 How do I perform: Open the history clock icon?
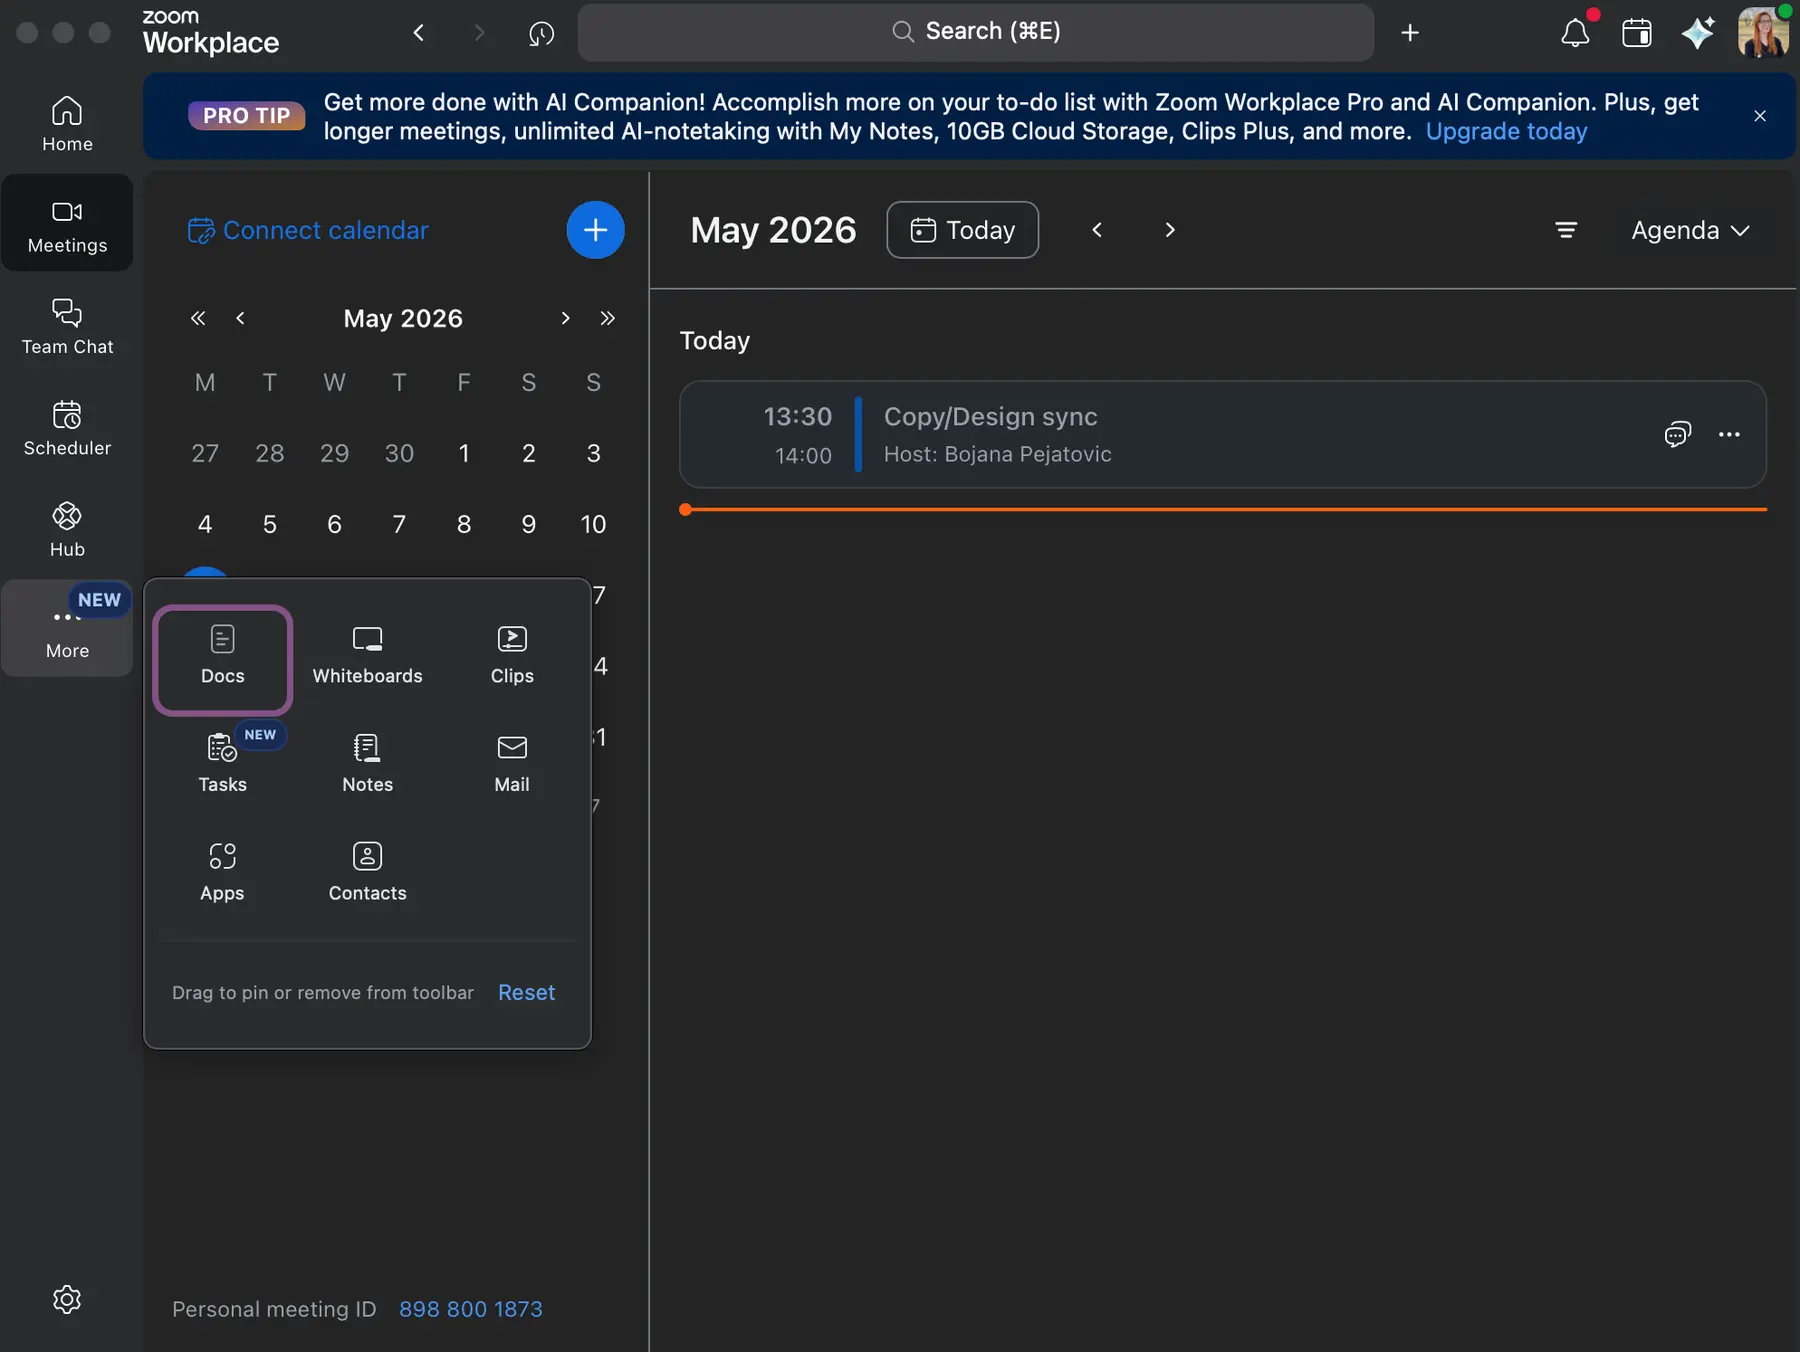[x=541, y=33]
